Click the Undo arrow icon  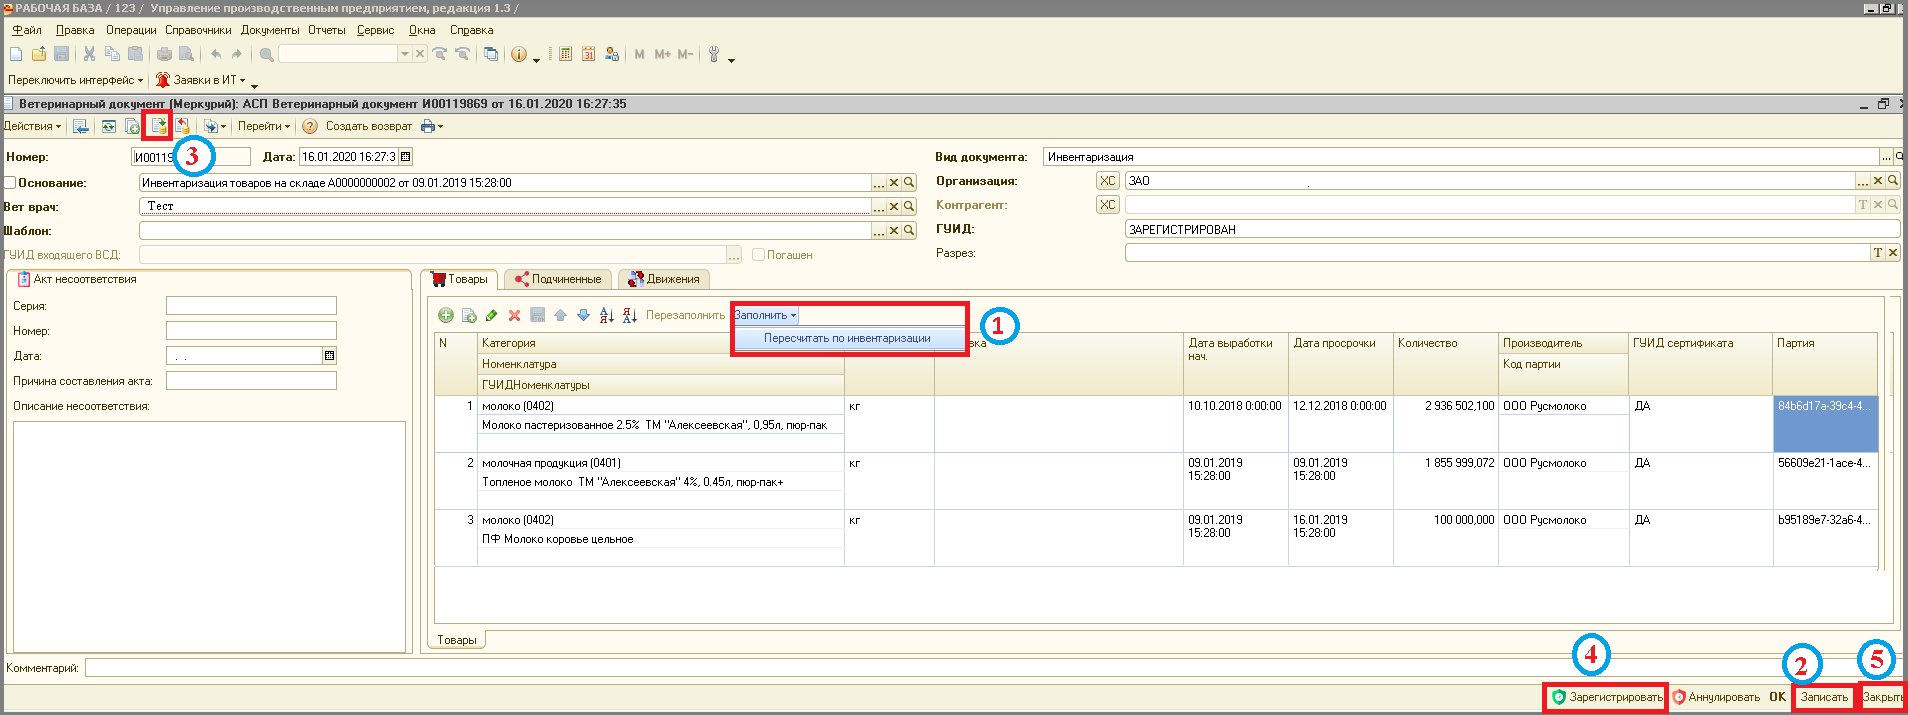click(215, 54)
